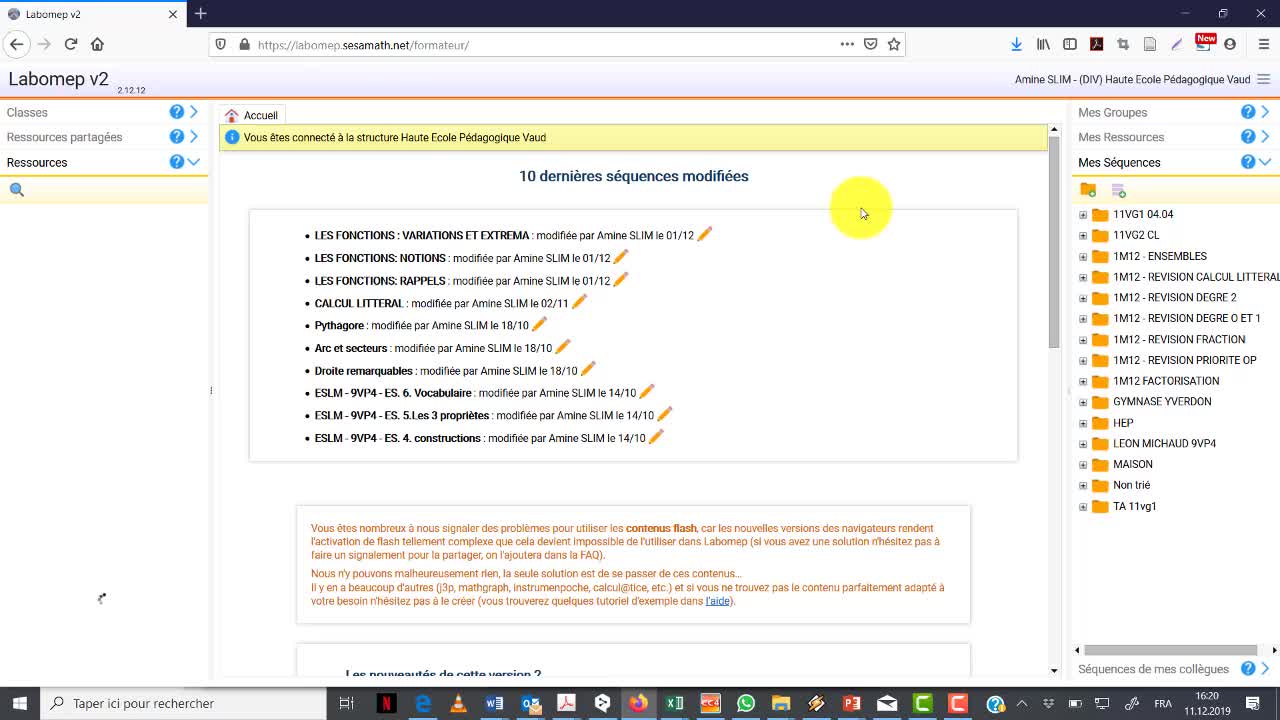Expand the 11VG1 04.04 folder
1280x720 pixels.
click(x=1083, y=215)
